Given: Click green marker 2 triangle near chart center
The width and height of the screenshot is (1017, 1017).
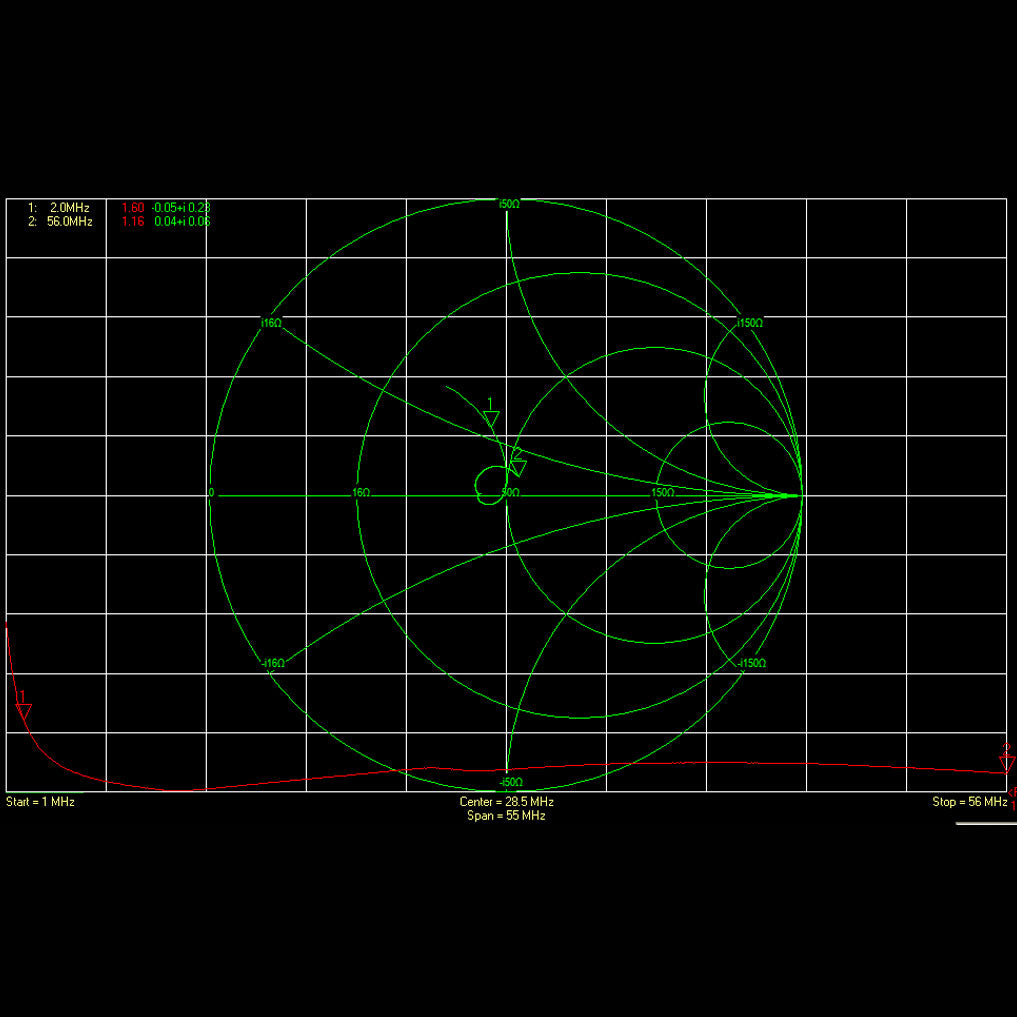Looking at the screenshot, I should pyautogui.click(x=518, y=465).
